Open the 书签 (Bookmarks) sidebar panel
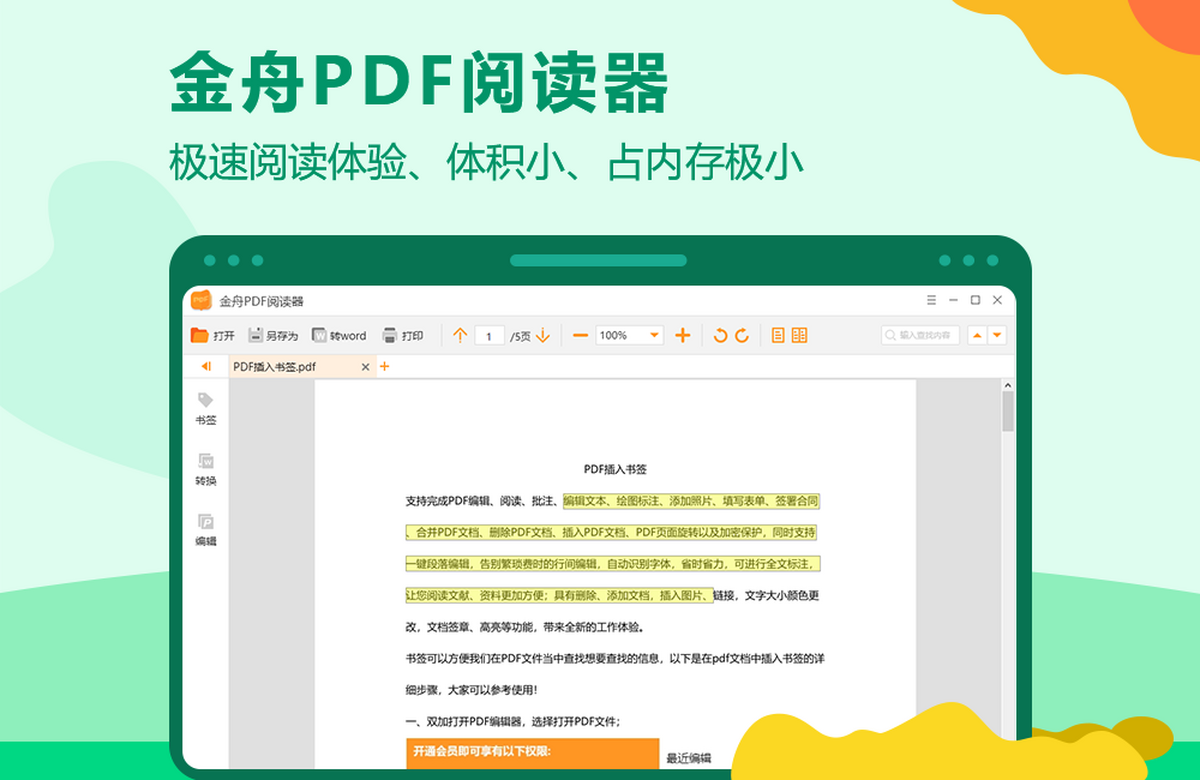The height and width of the screenshot is (780, 1200). point(205,408)
